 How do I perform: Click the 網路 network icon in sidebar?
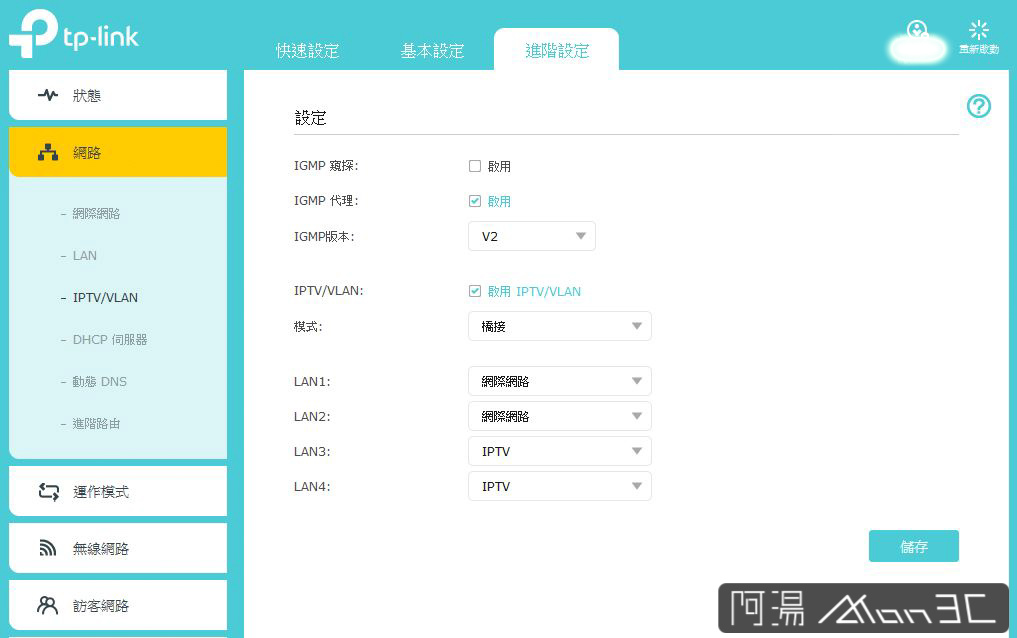point(47,152)
